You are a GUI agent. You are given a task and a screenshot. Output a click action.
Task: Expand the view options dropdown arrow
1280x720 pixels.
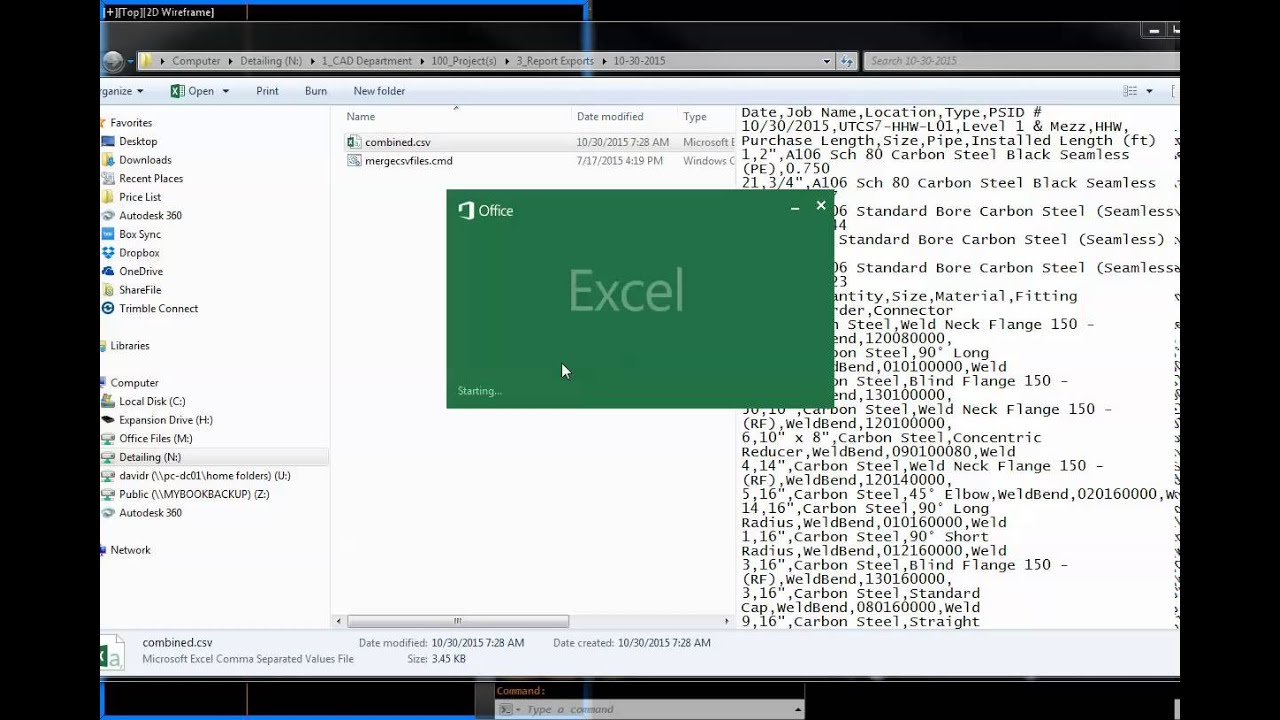click(1149, 91)
